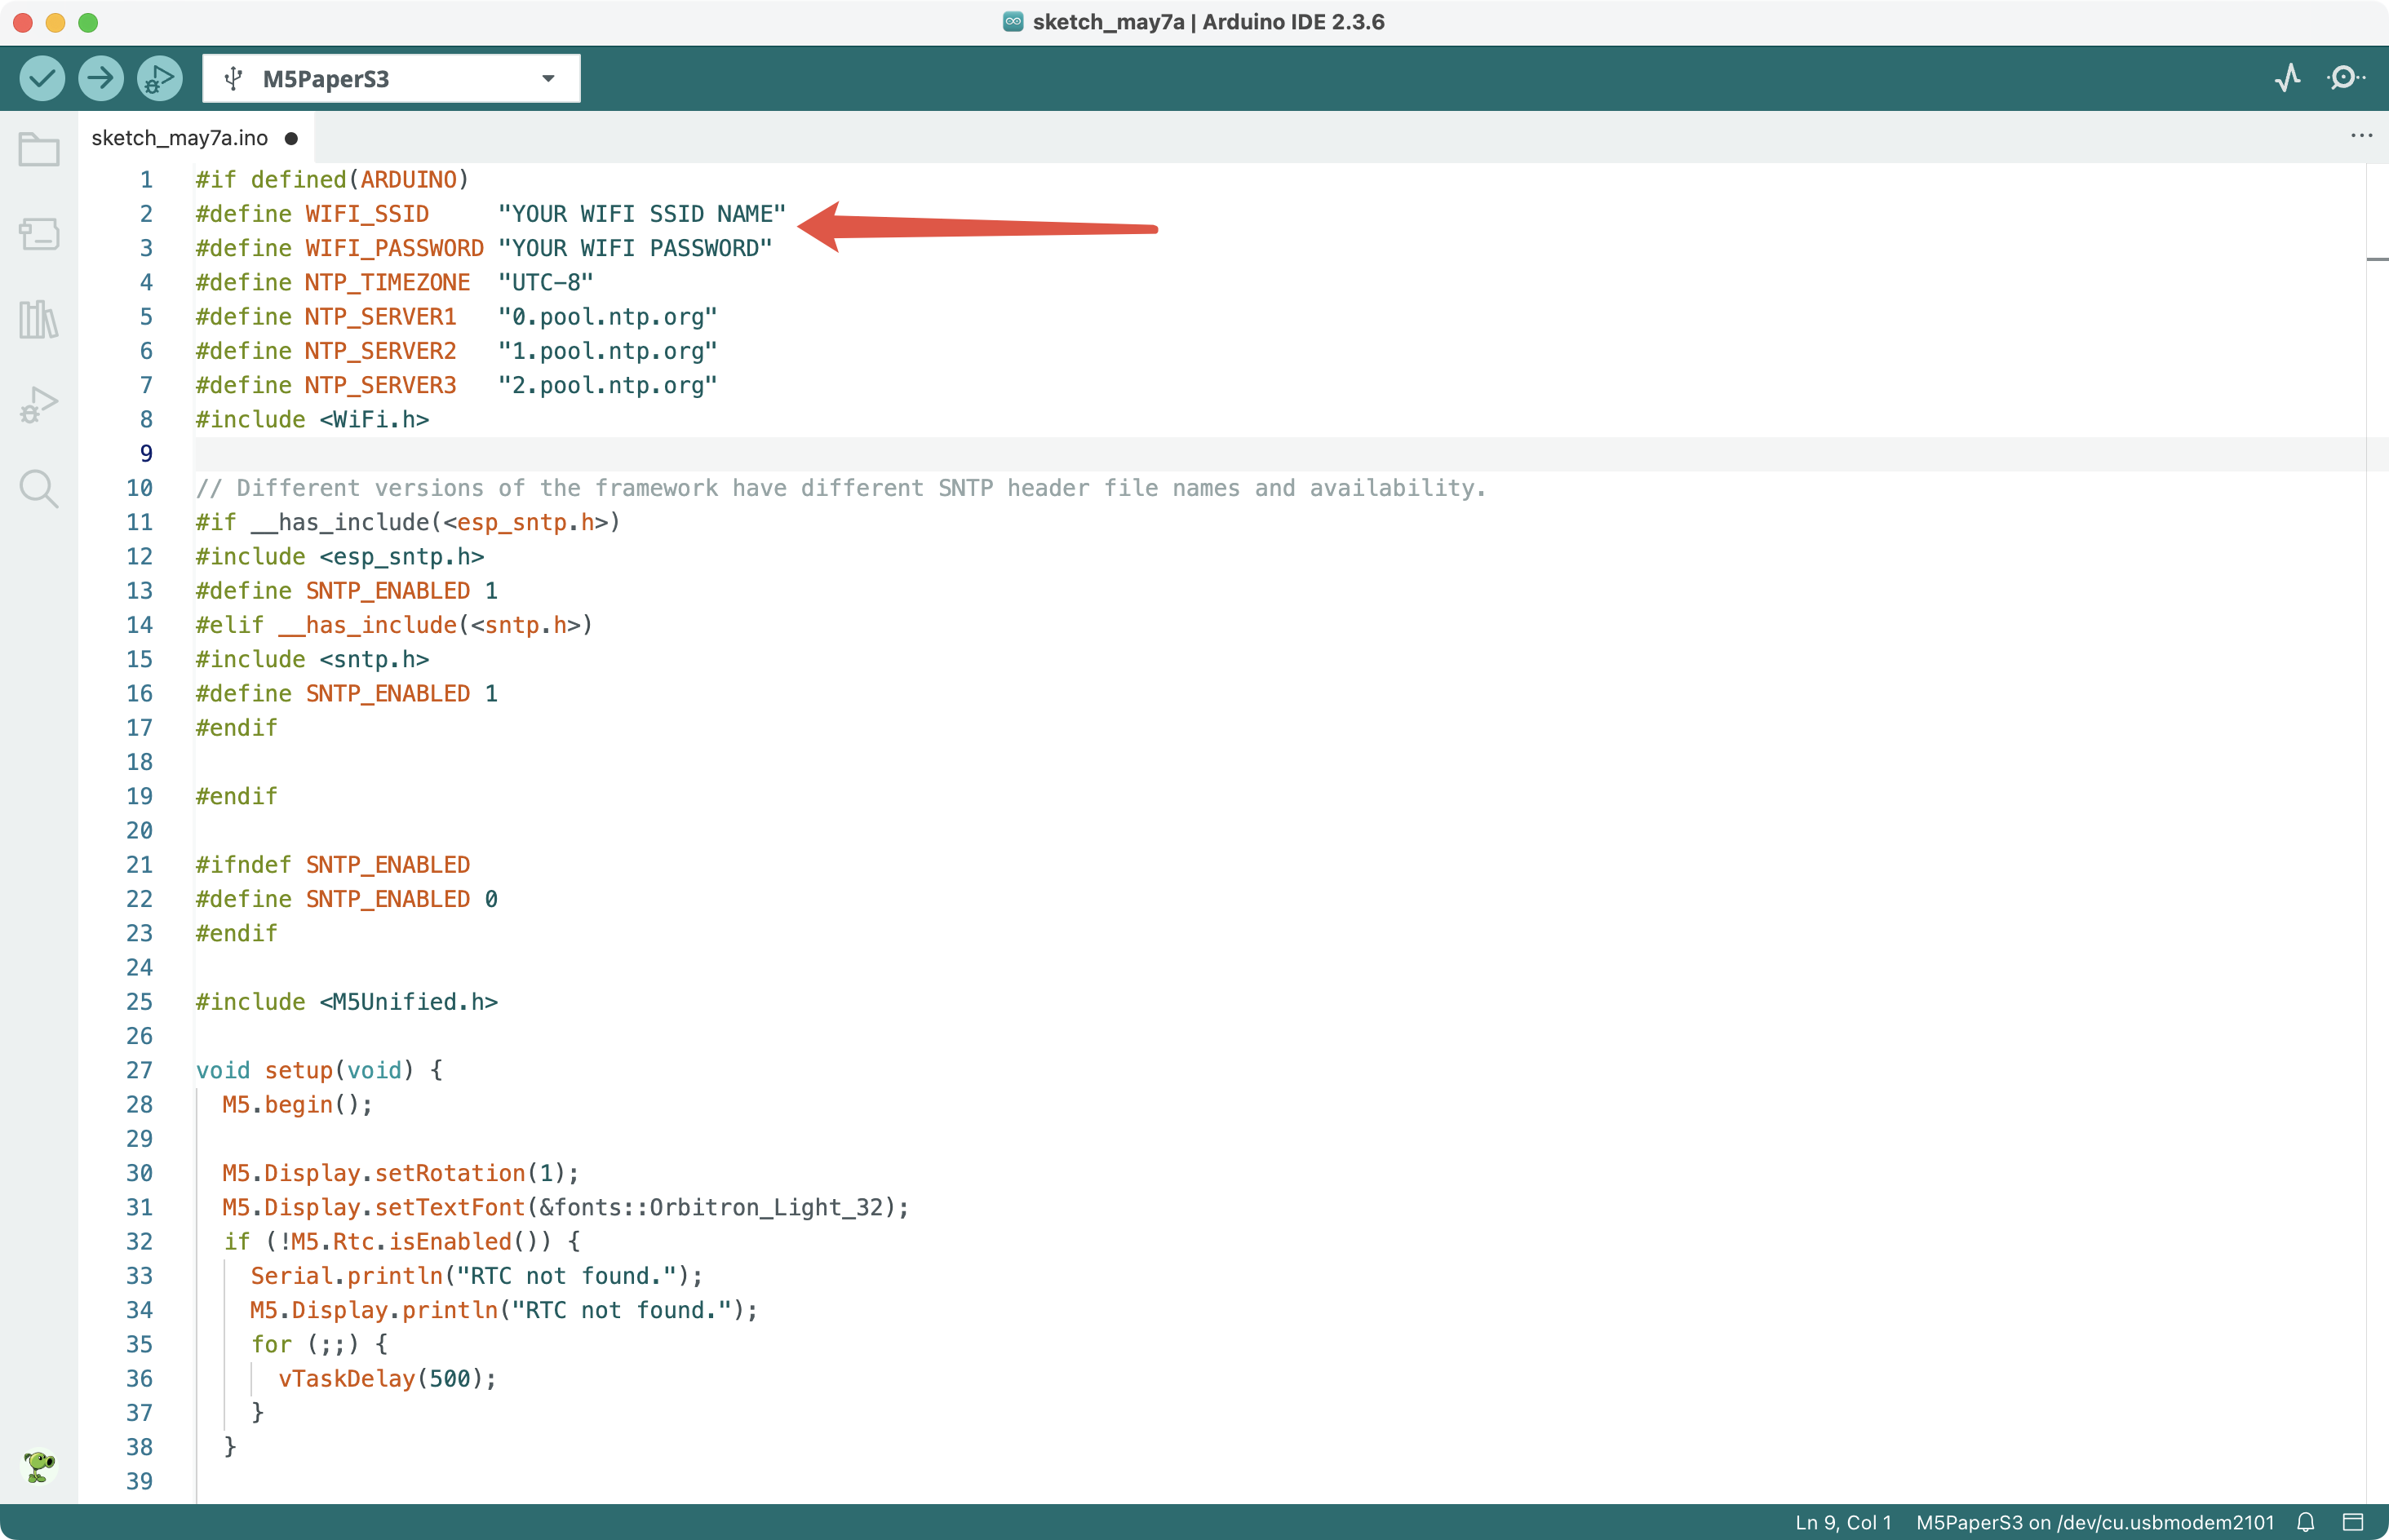Open the Serial Plotter
The image size is (2389, 1540).
pyautogui.click(x=2287, y=78)
